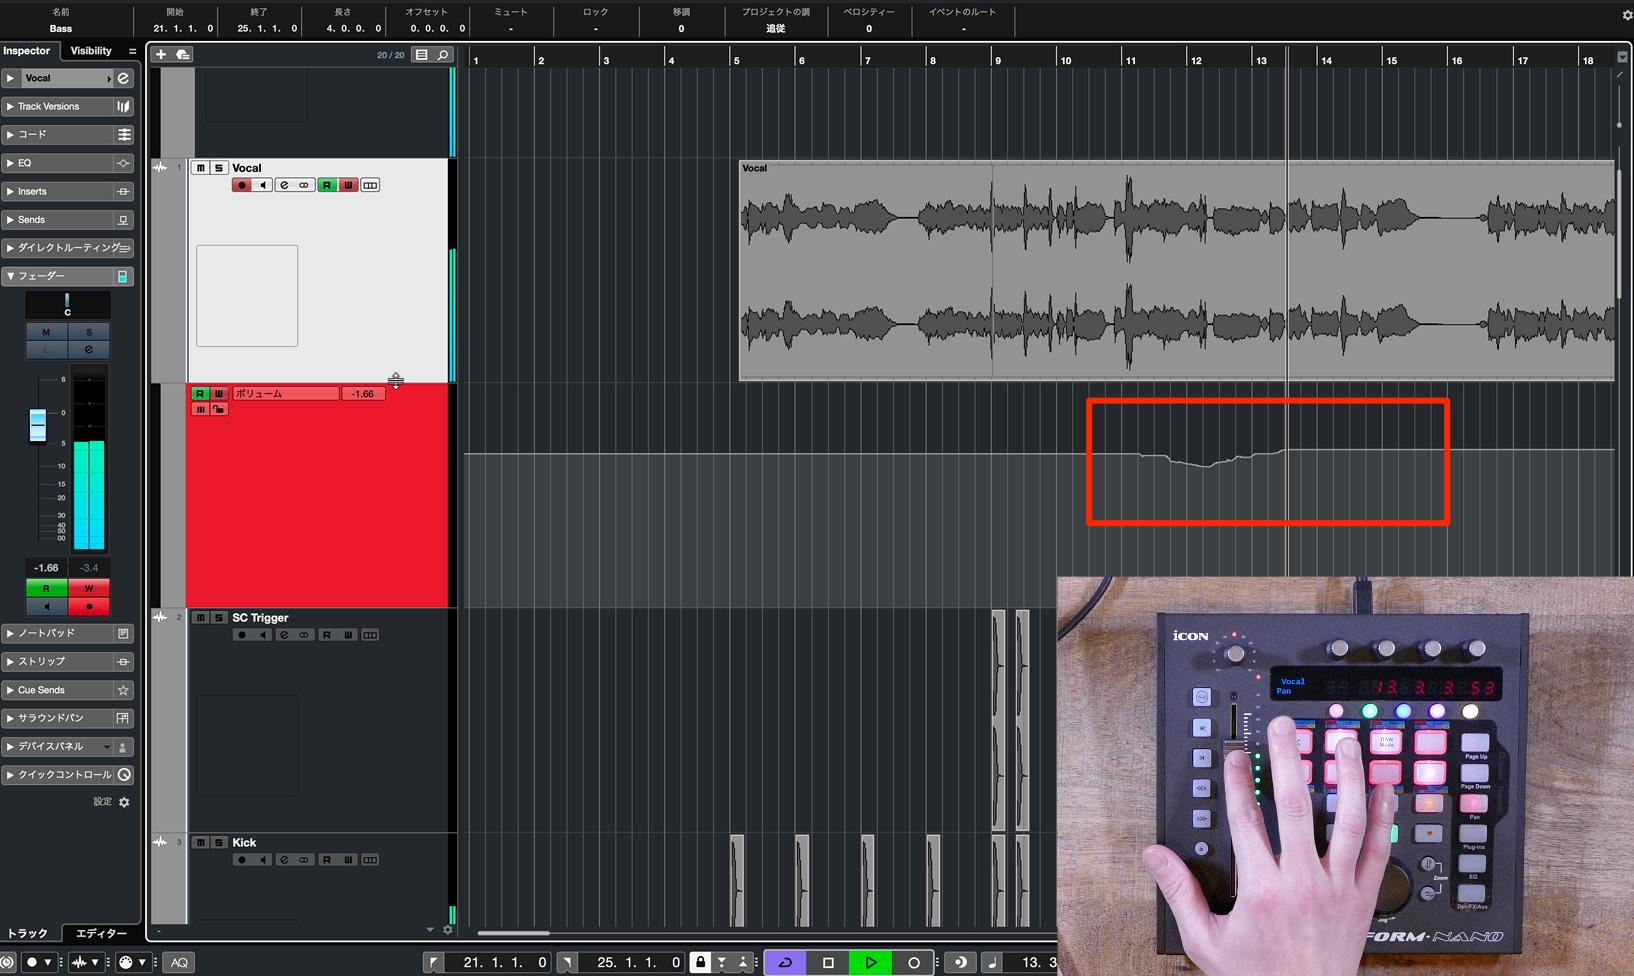Switch to the Inspector tab

[26, 51]
